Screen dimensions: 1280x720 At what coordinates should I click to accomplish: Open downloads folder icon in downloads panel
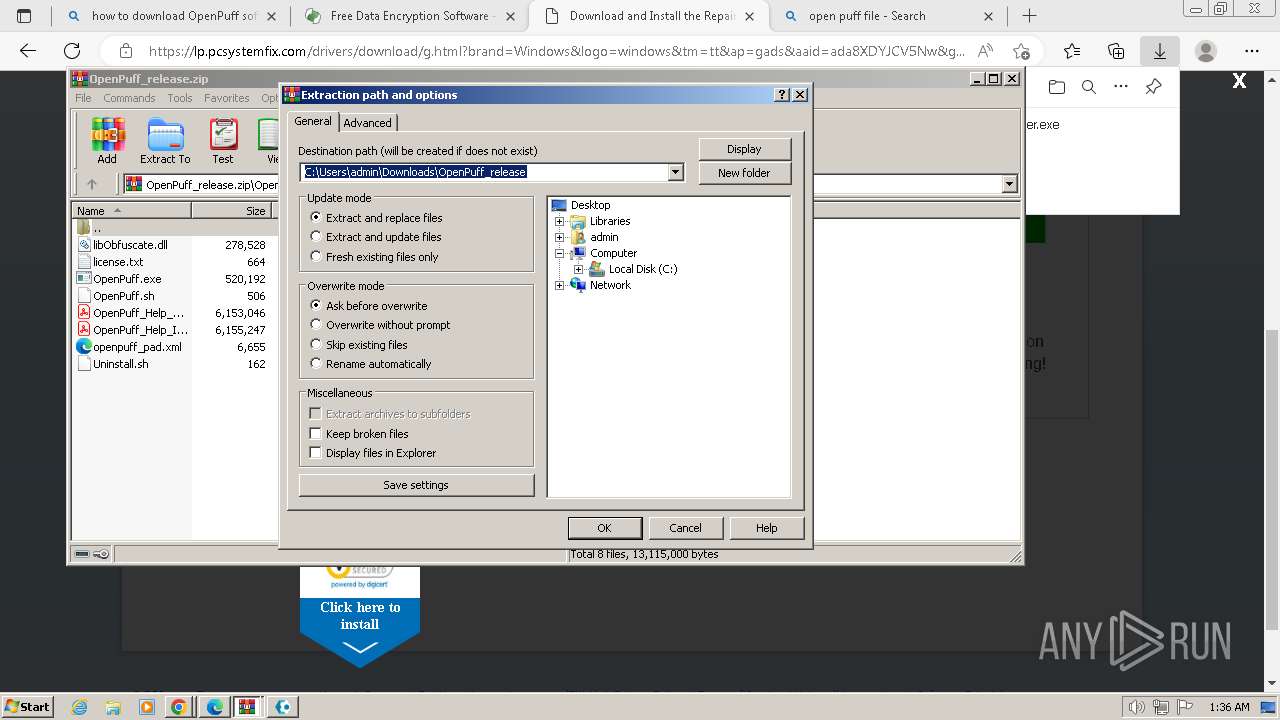pyautogui.click(x=1057, y=87)
